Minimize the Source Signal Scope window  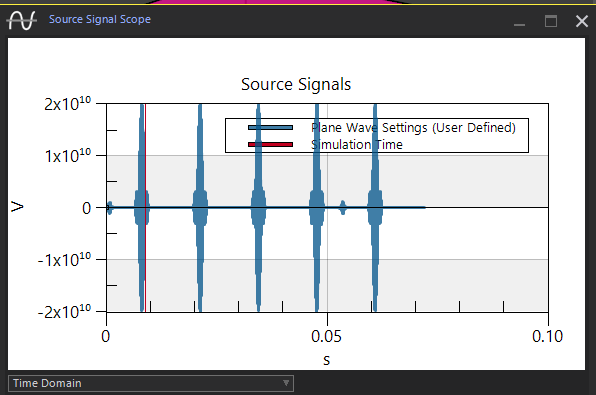point(519,21)
